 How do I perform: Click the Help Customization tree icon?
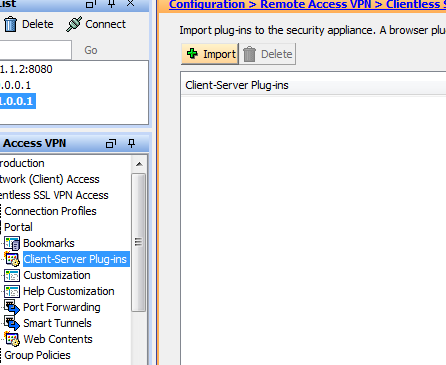click(x=12, y=291)
